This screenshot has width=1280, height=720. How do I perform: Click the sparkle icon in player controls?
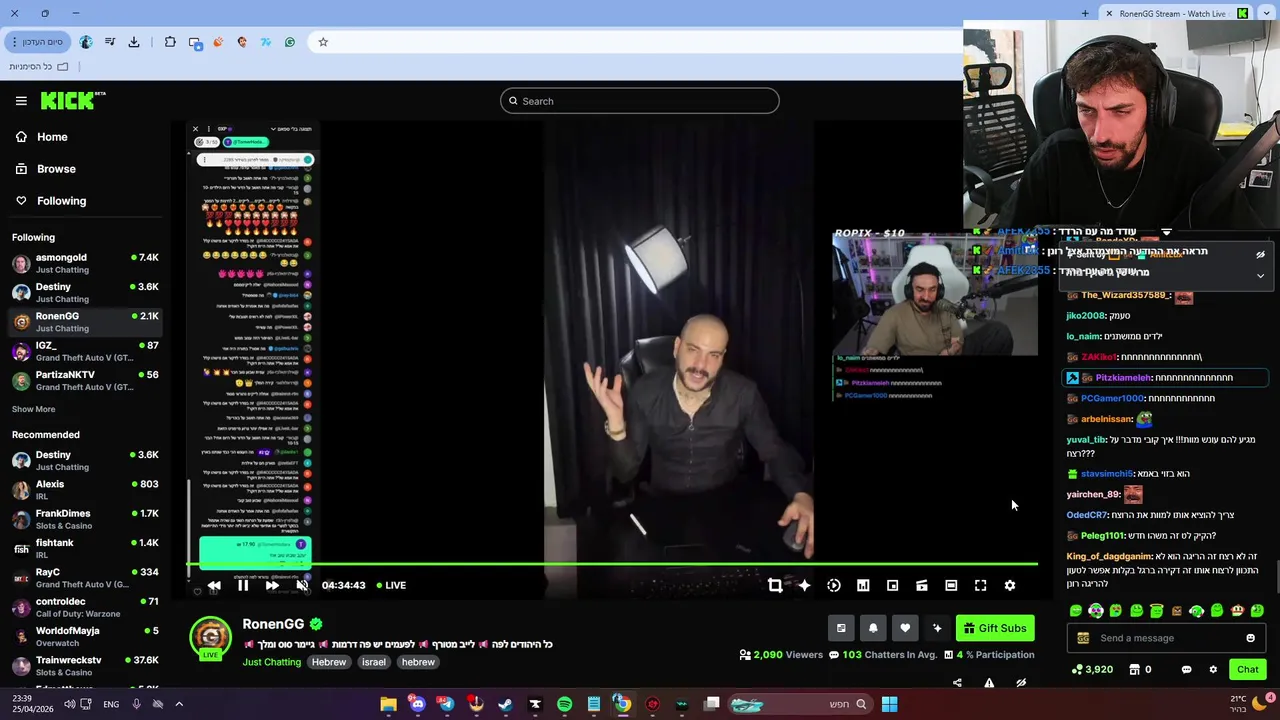click(804, 586)
